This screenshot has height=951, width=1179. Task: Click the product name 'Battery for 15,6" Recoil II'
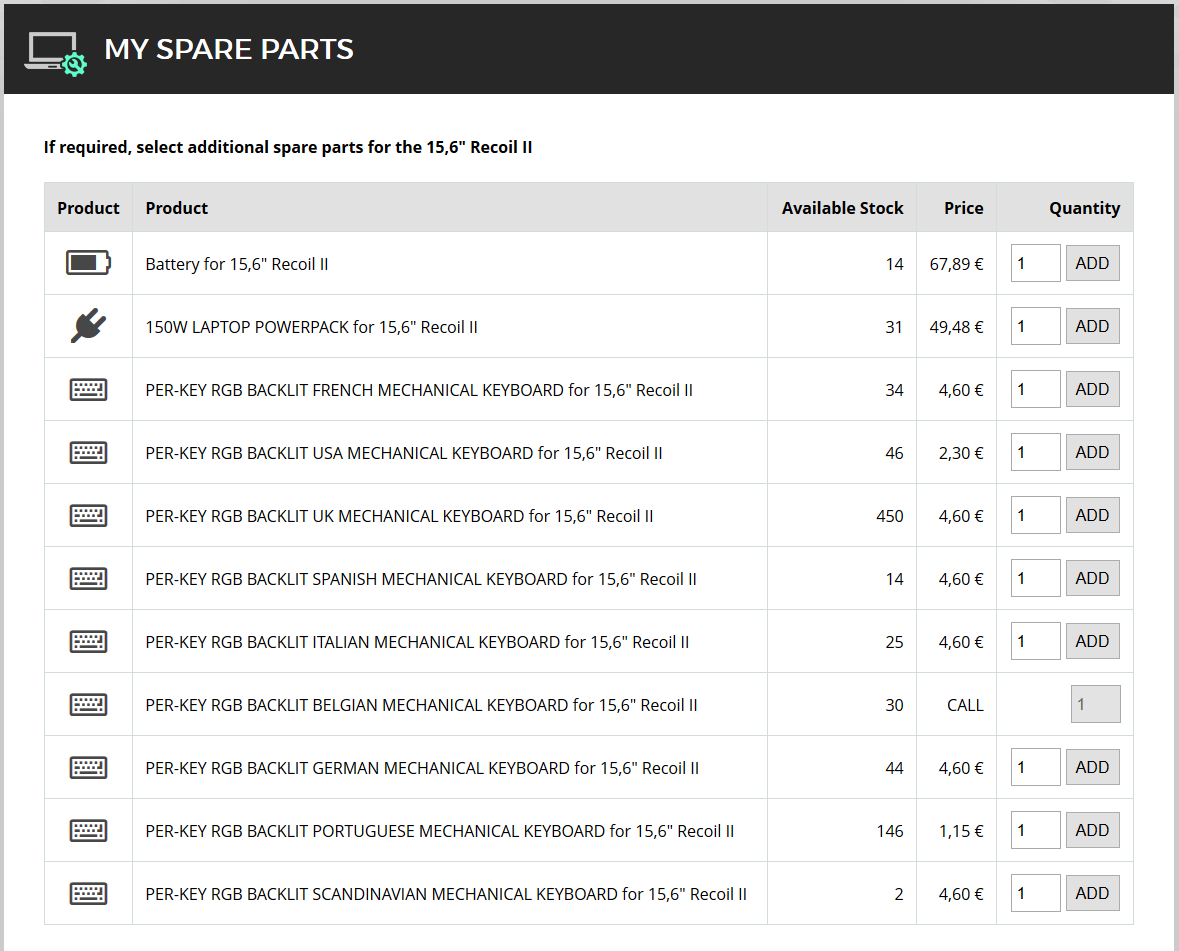237,265
